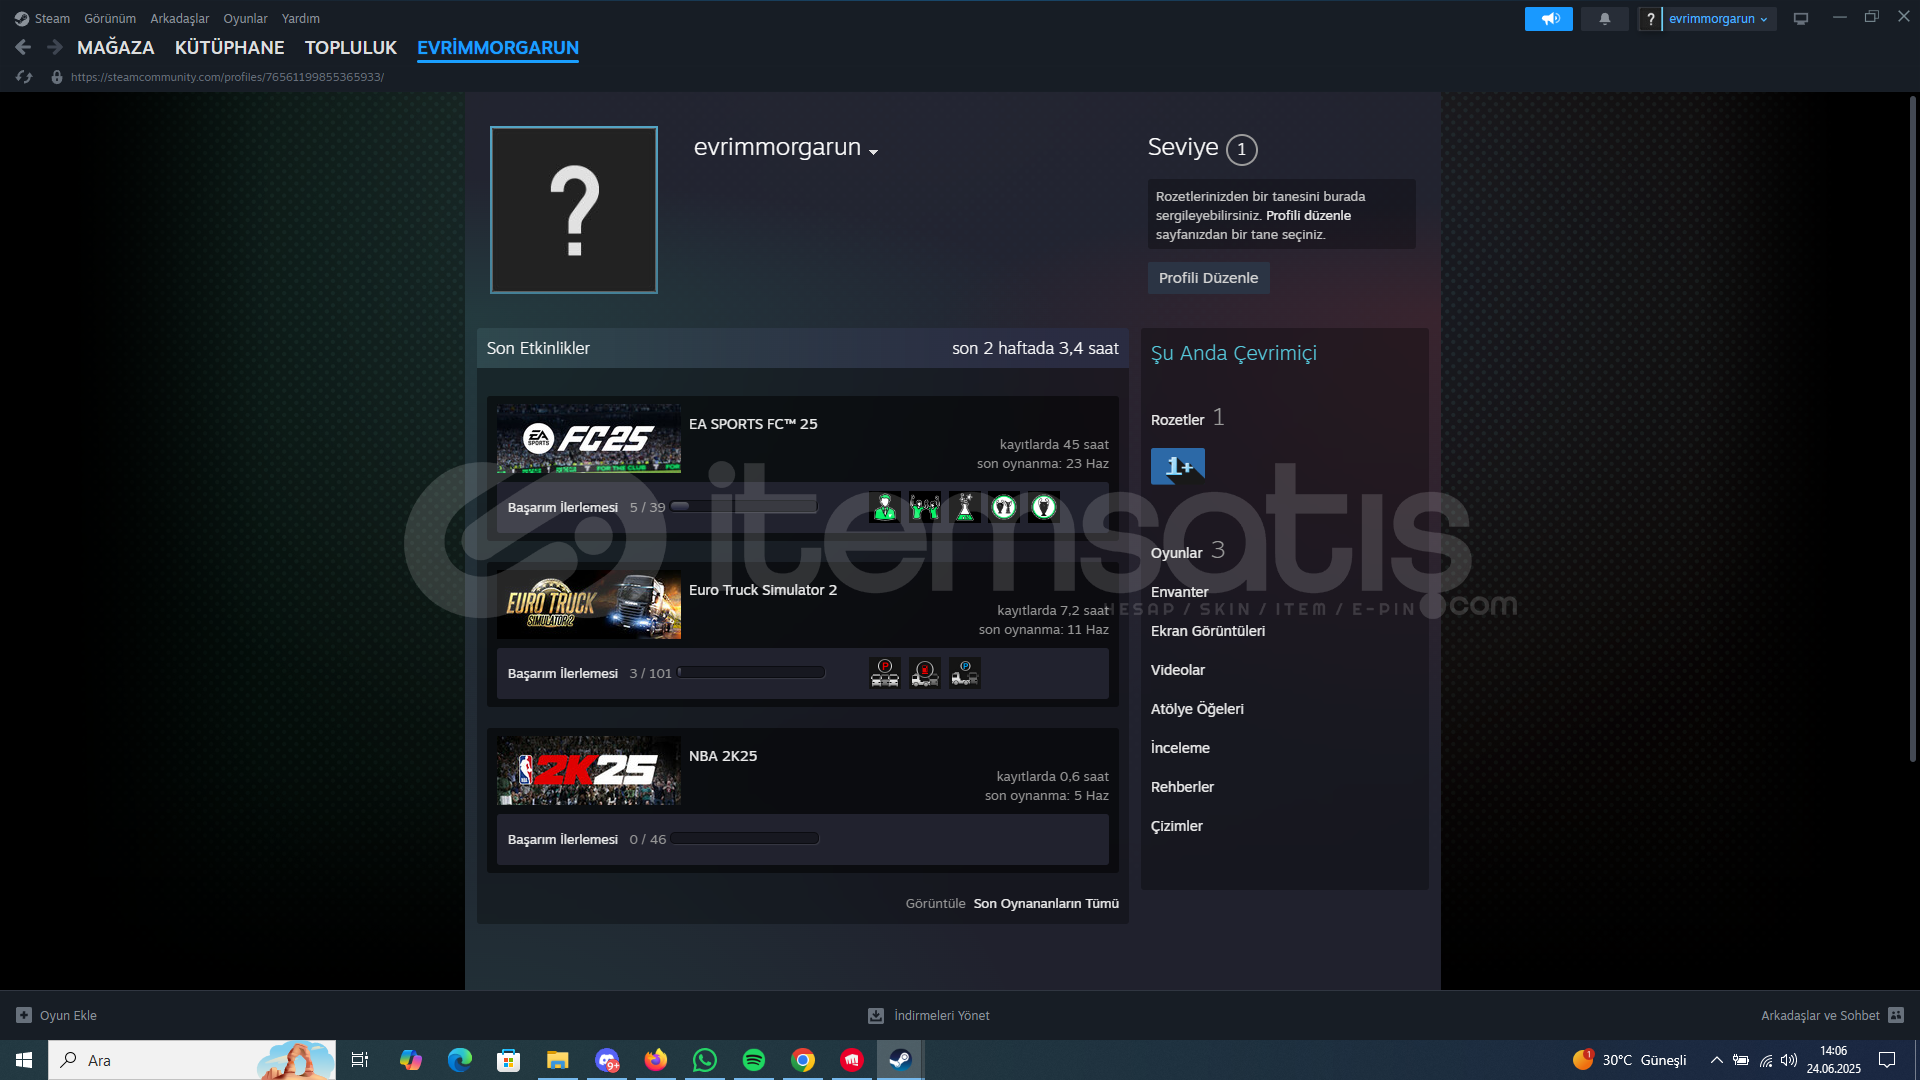Open the Arkadaşlar menu
The height and width of the screenshot is (1080, 1920).
[180, 18]
